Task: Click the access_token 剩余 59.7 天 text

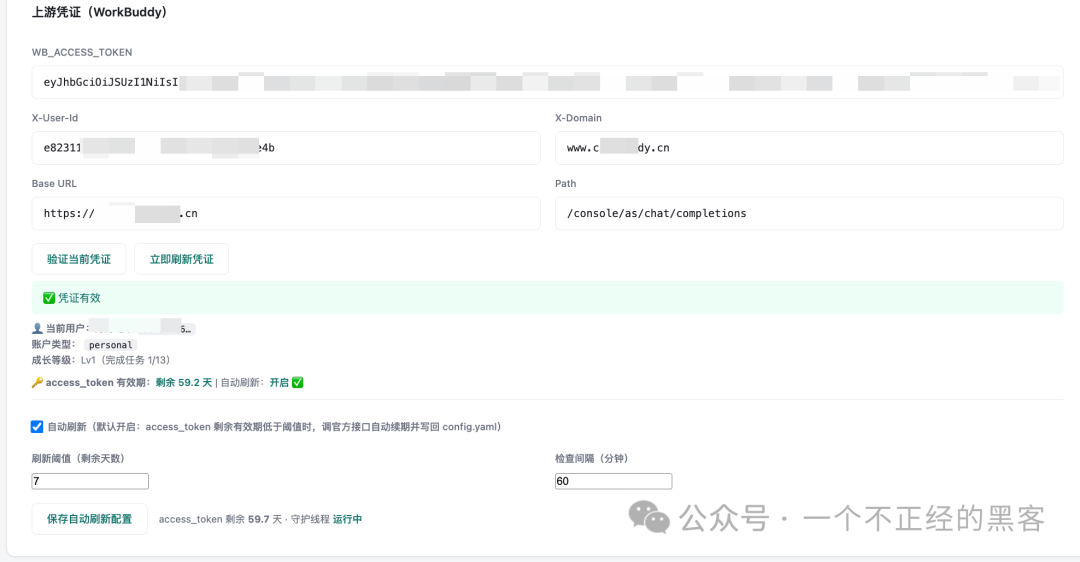Action: [x=220, y=519]
